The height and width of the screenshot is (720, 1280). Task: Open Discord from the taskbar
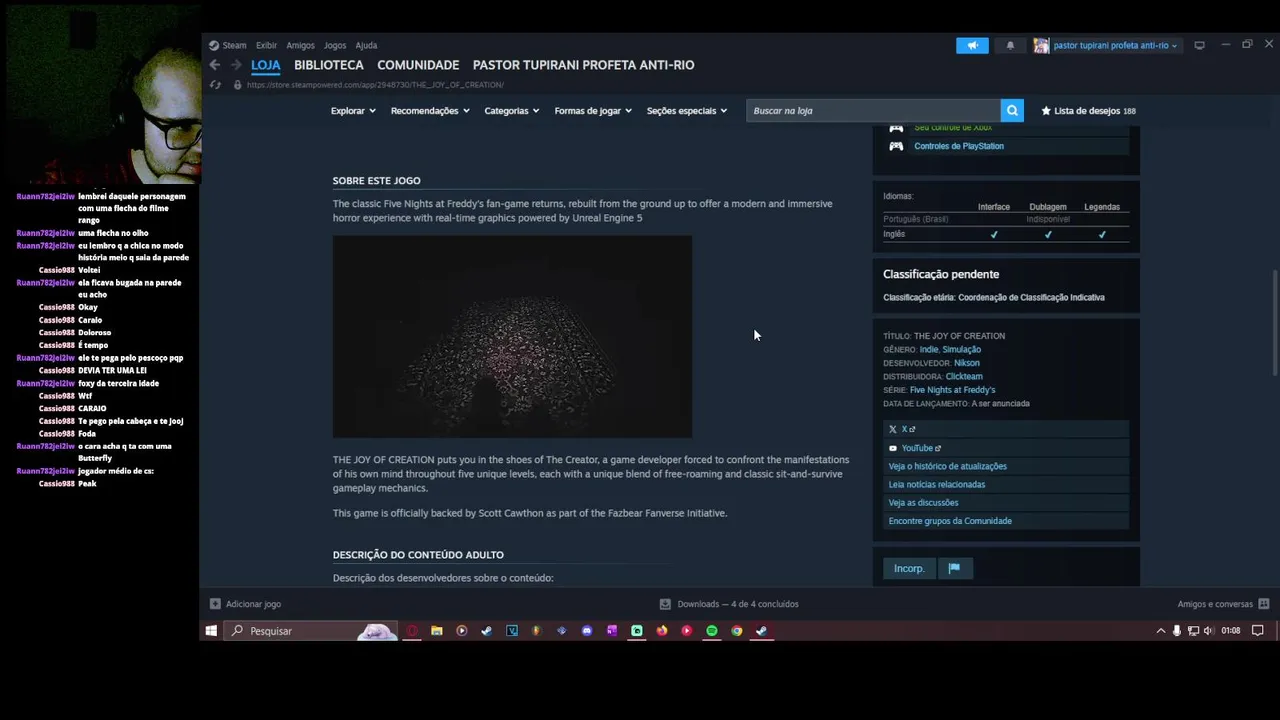(587, 631)
